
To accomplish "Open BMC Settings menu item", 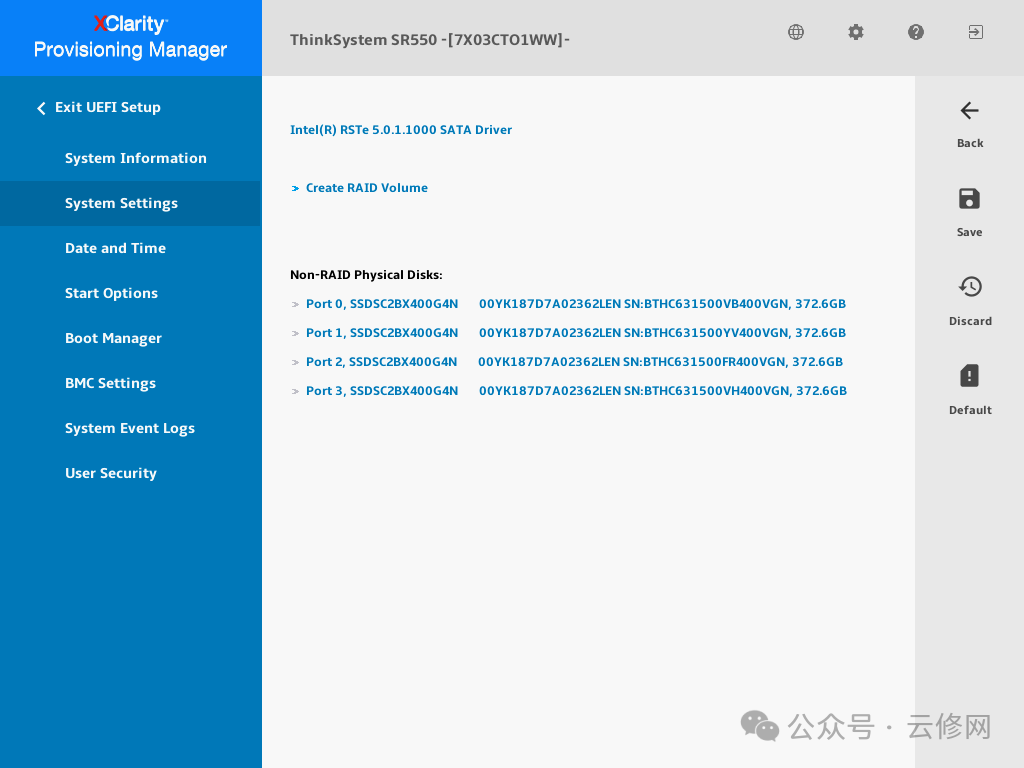I will [x=110, y=383].
